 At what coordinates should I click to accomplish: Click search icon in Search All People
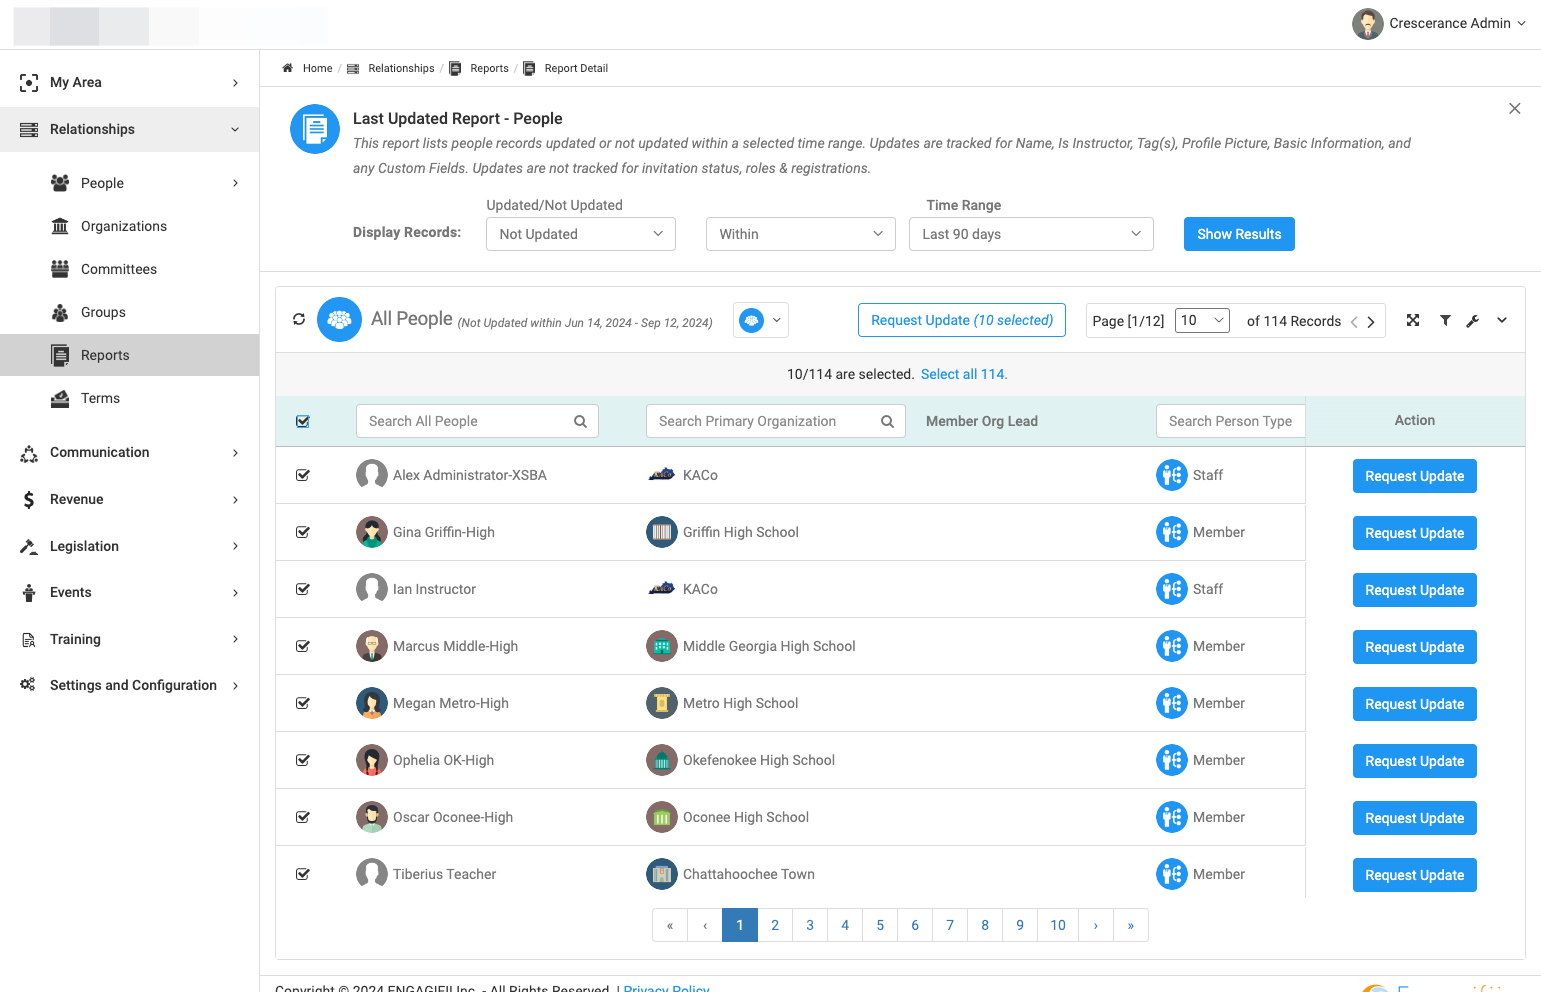(x=580, y=422)
